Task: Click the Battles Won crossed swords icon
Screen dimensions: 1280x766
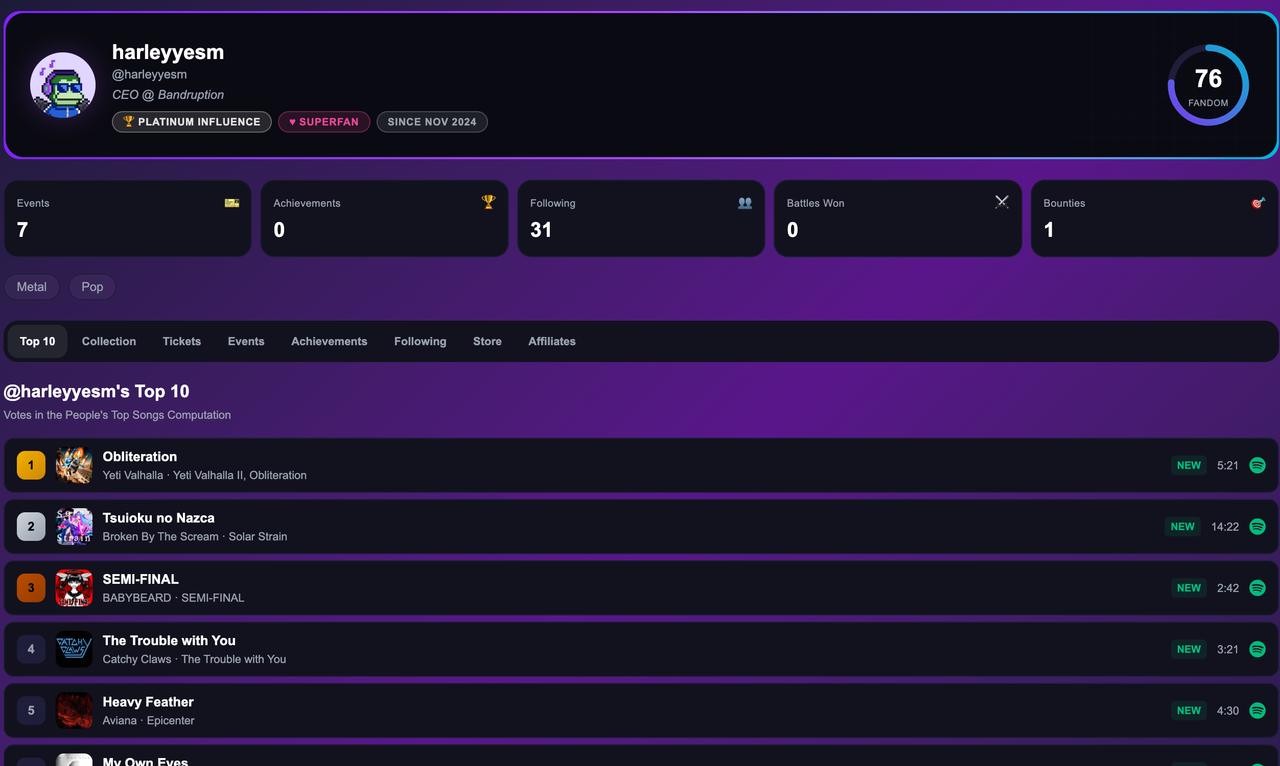Action: 1002,202
